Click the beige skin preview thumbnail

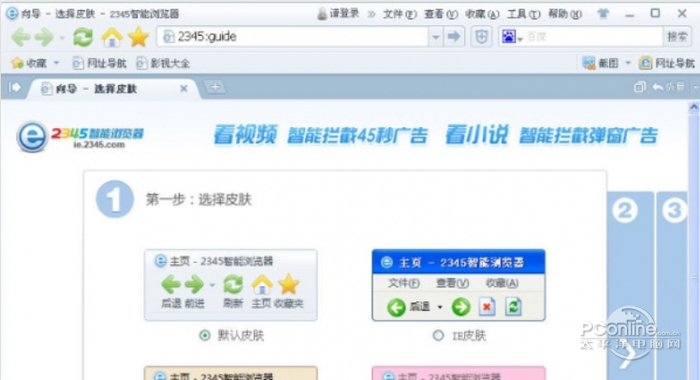click(231, 373)
